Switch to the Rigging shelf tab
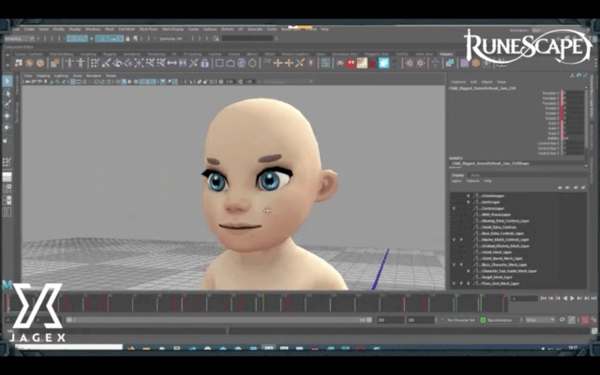The height and width of the screenshot is (375, 600). [x=110, y=54]
